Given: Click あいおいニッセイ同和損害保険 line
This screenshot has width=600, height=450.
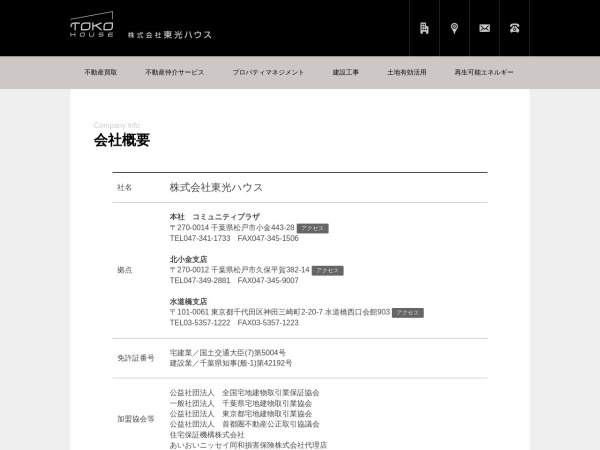Looking at the screenshot, I should pyautogui.click(x=248, y=445).
